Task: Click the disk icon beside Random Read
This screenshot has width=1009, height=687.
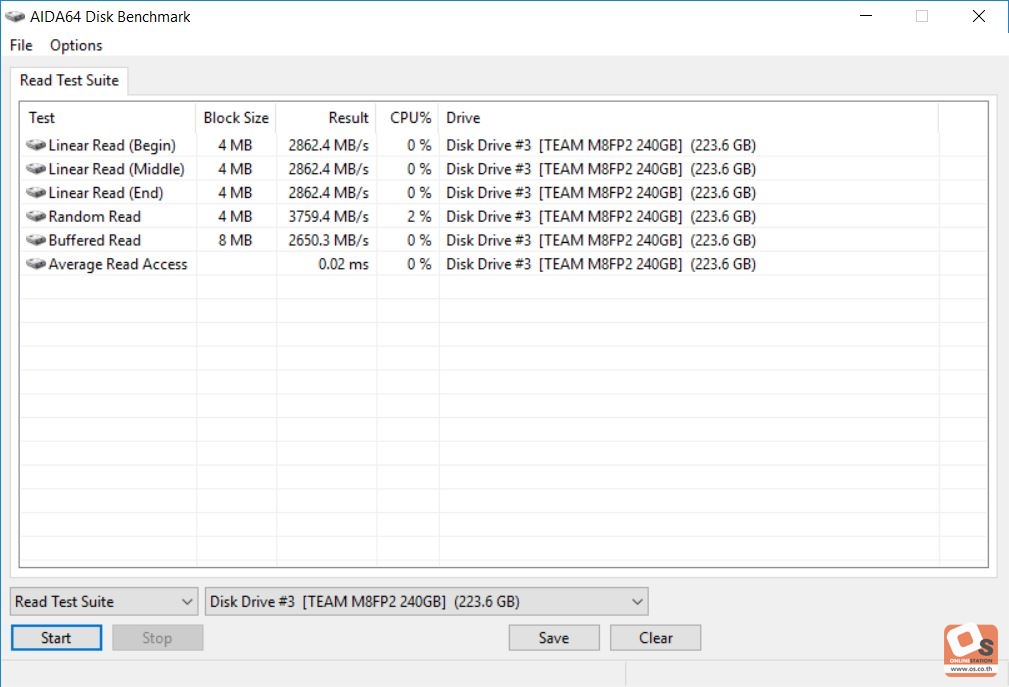Action: tap(36, 216)
